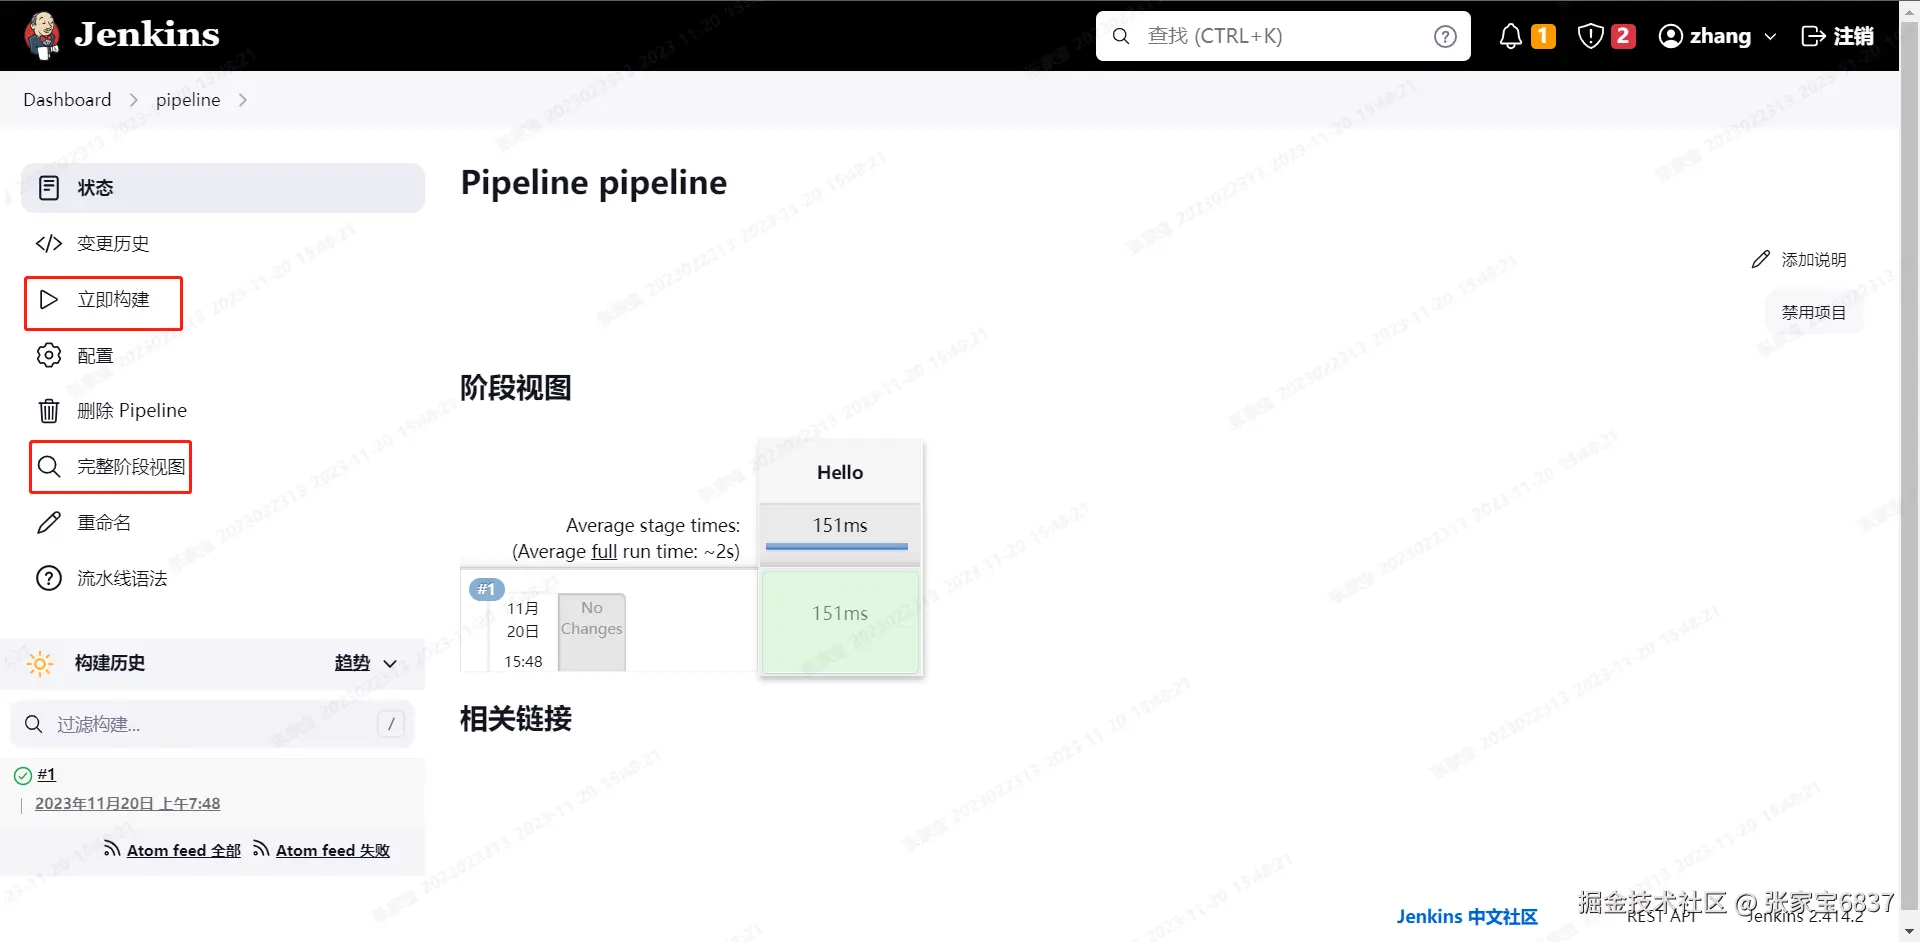Viewport: 1920px width, 942px height.
Task: Open 变更历史 in the sidebar
Action: point(113,243)
